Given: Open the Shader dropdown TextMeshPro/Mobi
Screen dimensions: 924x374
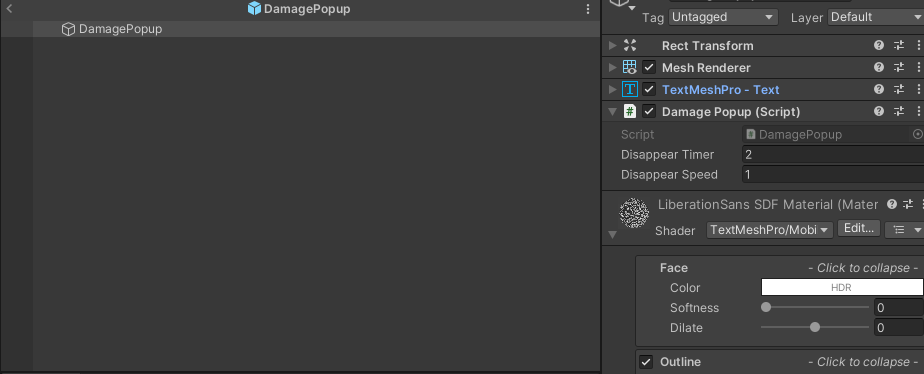Looking at the screenshot, I should point(770,230).
